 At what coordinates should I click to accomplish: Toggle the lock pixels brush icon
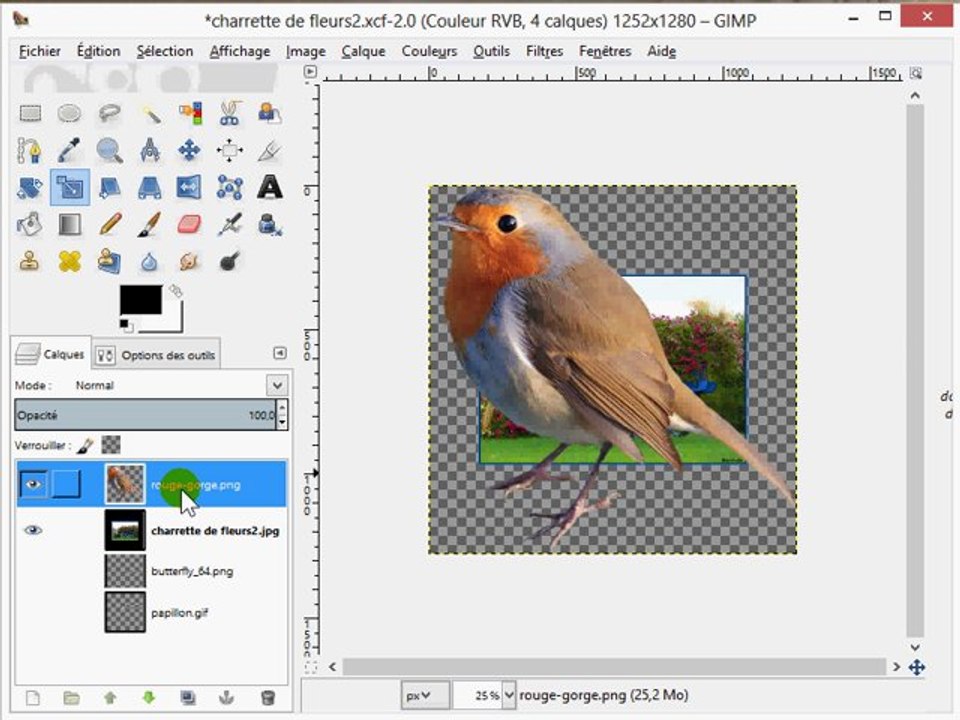pyautogui.click(x=86, y=446)
